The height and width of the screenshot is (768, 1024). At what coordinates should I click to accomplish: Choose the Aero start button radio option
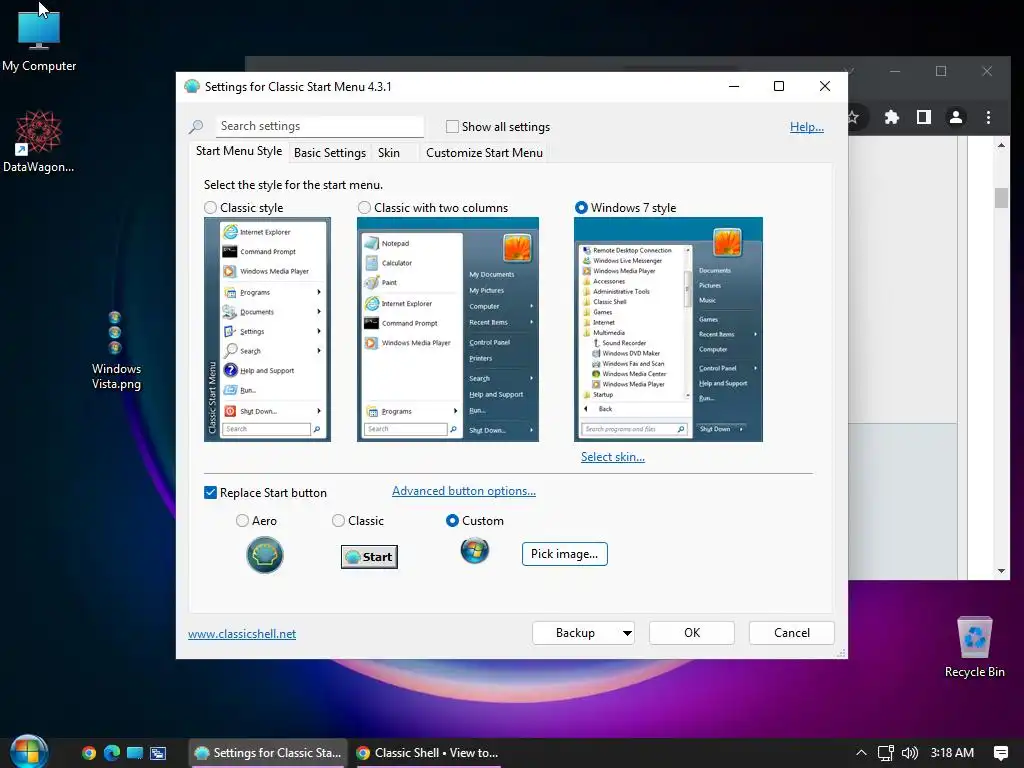[242, 520]
